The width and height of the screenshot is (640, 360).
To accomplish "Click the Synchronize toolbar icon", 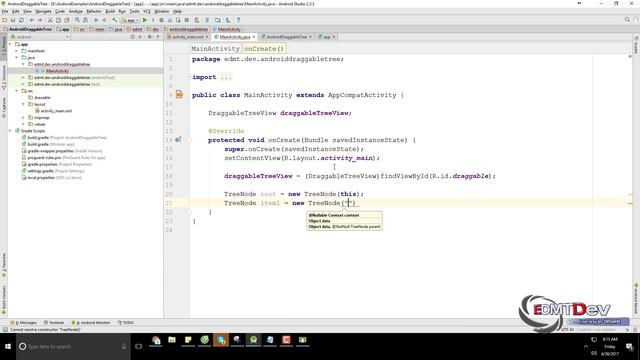I will pyautogui.click(x=21, y=20).
